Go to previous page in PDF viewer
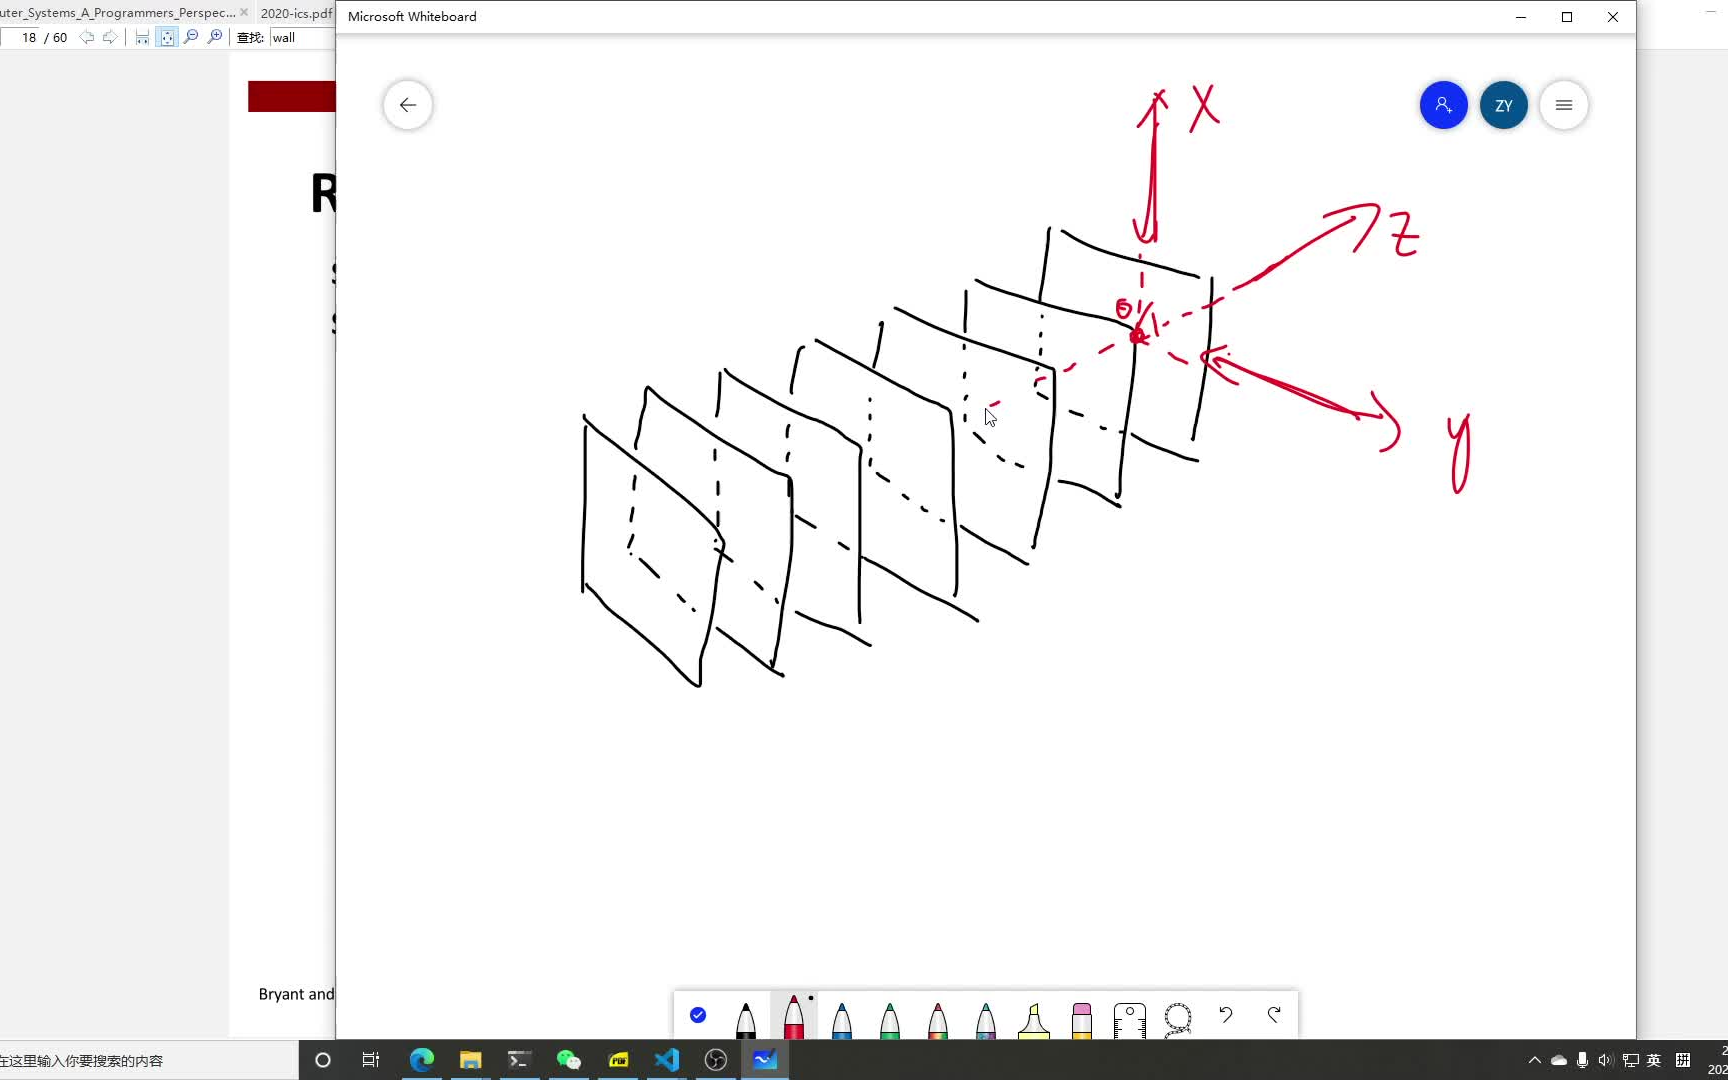The height and width of the screenshot is (1080, 1728). [x=87, y=37]
